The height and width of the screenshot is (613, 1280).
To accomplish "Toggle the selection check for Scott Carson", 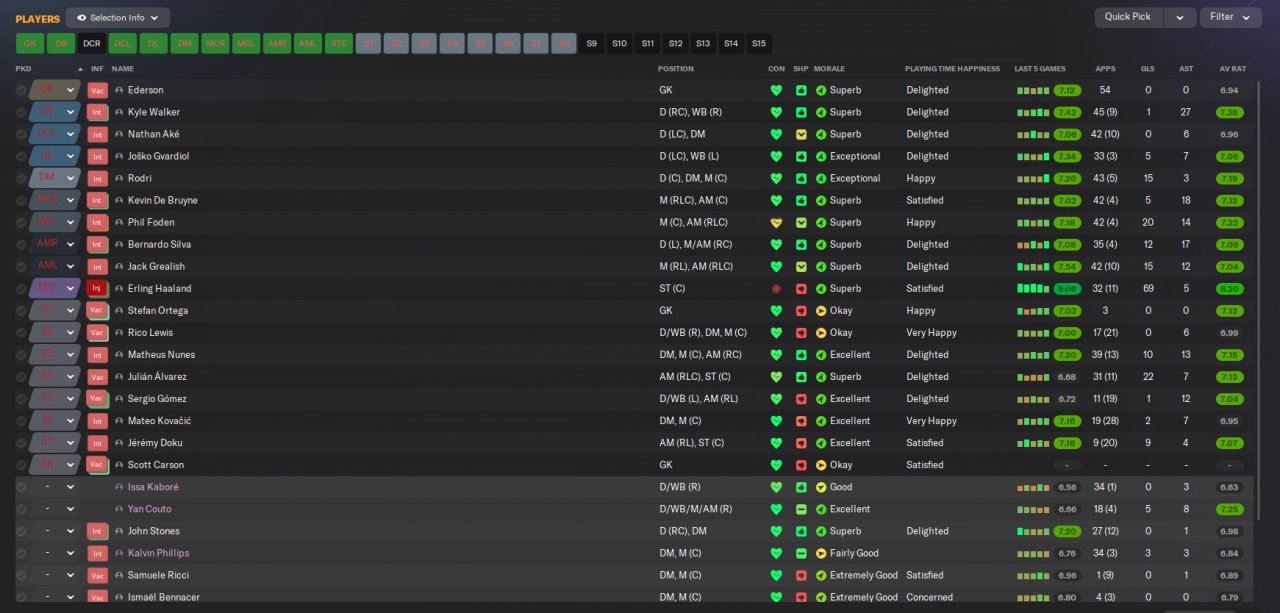I will (21, 465).
